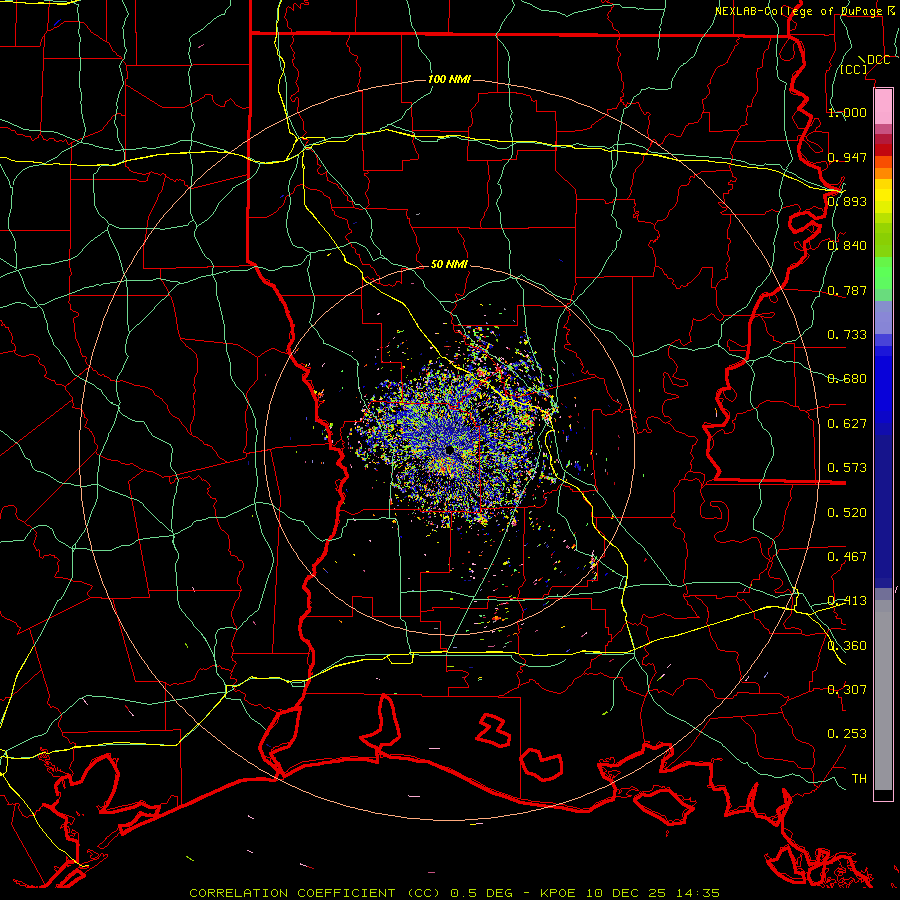The width and height of the screenshot is (900, 900).
Task: Click the 0.680 value on the color scale
Action: click(x=847, y=379)
